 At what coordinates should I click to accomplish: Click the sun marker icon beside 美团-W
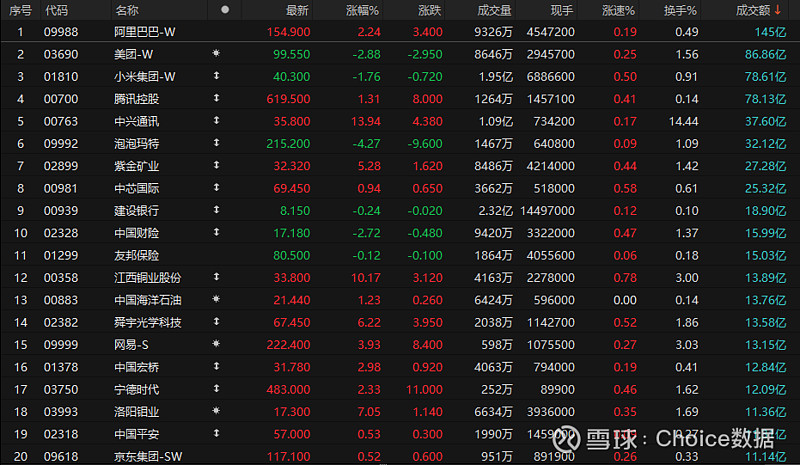pyautogui.click(x=216, y=54)
